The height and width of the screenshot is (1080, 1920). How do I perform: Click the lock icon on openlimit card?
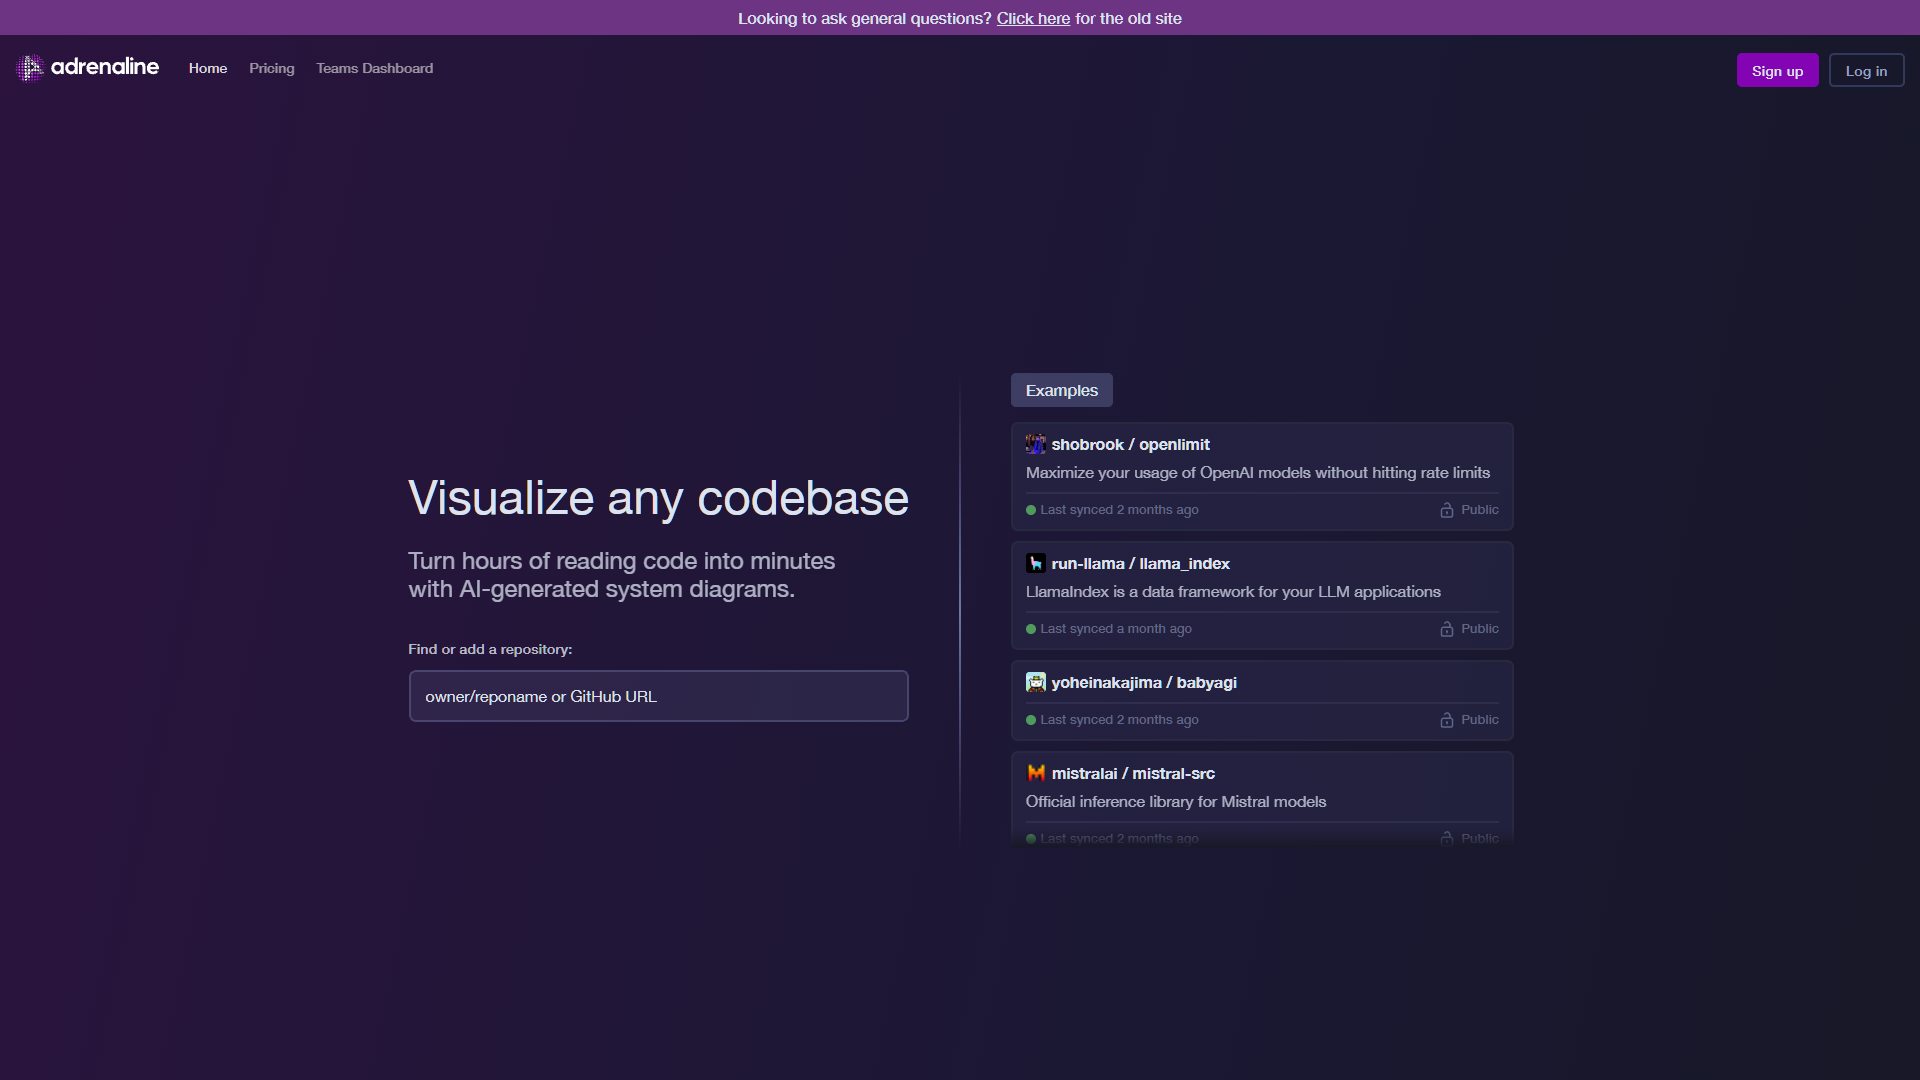(1446, 510)
